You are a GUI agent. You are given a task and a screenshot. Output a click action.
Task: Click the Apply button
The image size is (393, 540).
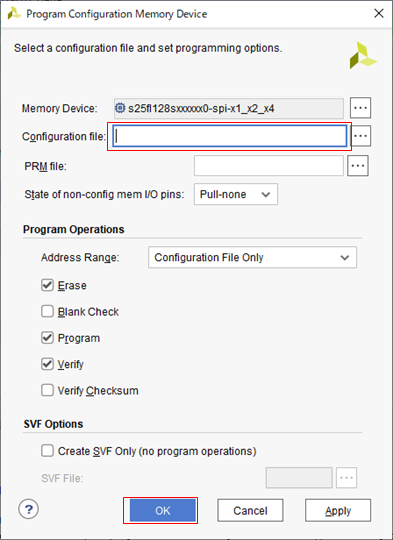coord(338,510)
